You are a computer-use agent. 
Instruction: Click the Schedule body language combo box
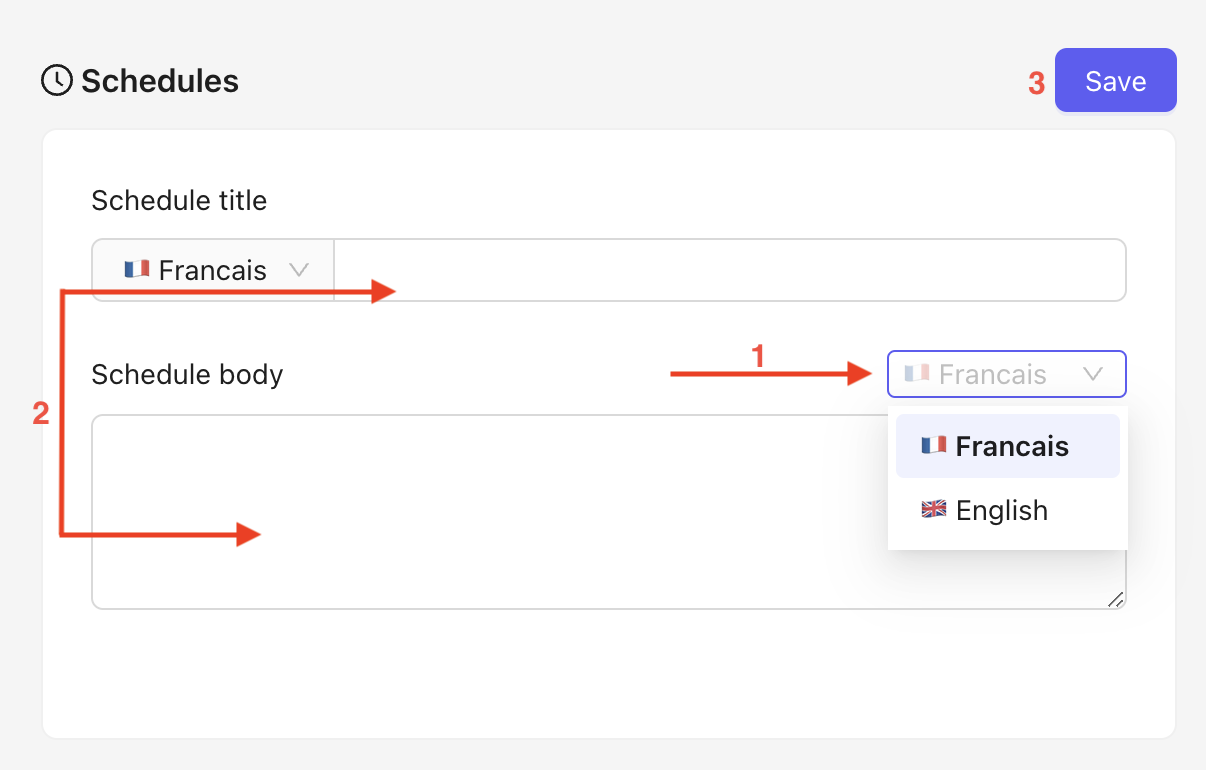[x=1006, y=374]
